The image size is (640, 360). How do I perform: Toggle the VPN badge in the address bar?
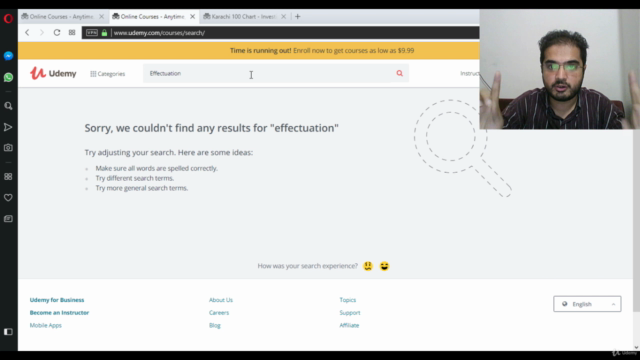(92, 33)
